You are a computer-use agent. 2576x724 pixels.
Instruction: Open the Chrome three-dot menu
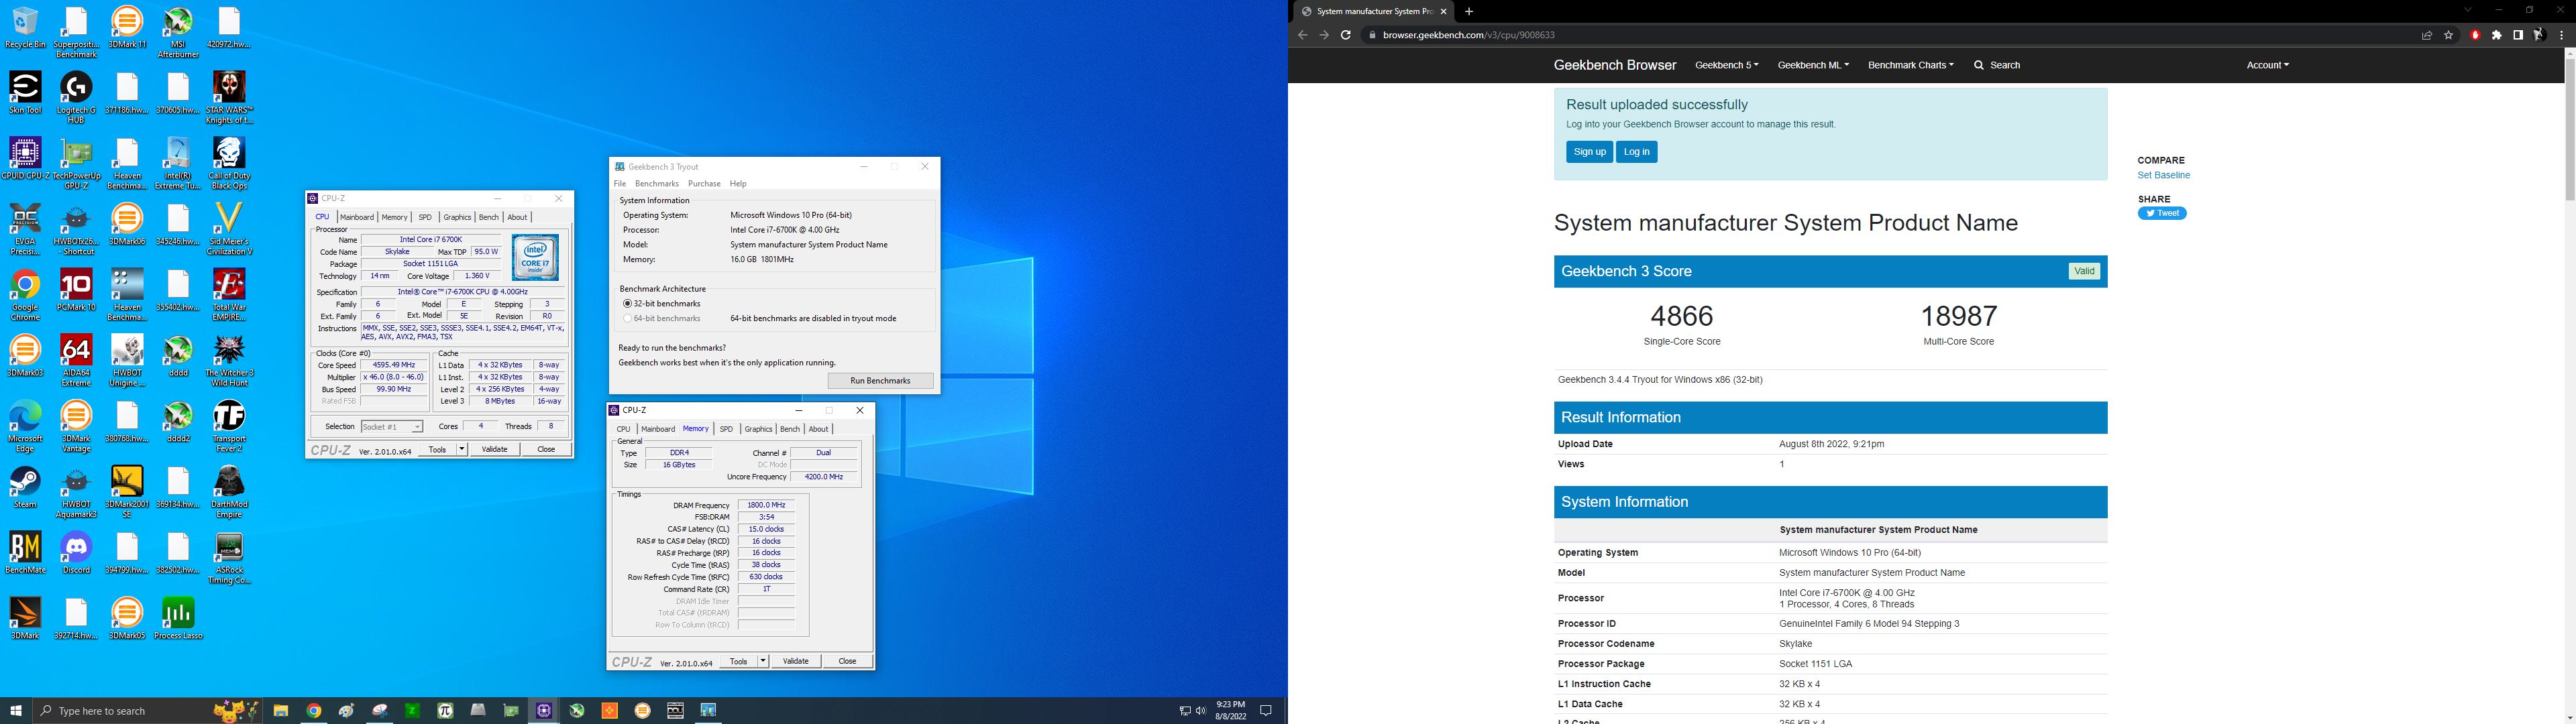pyautogui.click(x=2561, y=35)
